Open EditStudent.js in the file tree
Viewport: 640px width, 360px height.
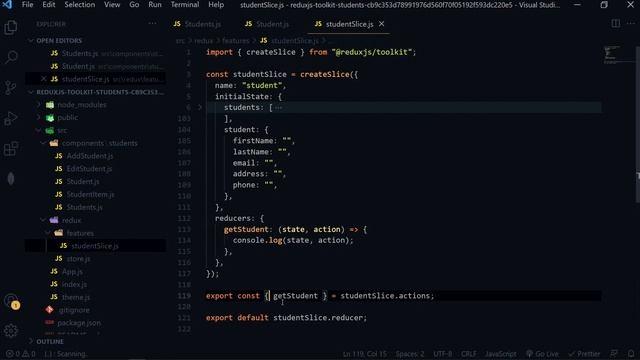click(89, 169)
